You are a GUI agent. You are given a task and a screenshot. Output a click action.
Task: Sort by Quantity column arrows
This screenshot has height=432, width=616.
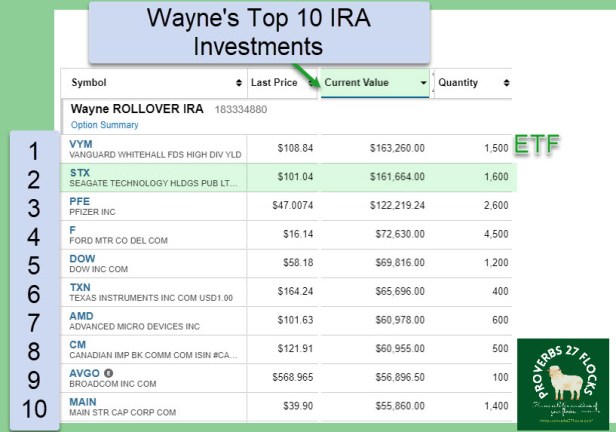point(505,83)
